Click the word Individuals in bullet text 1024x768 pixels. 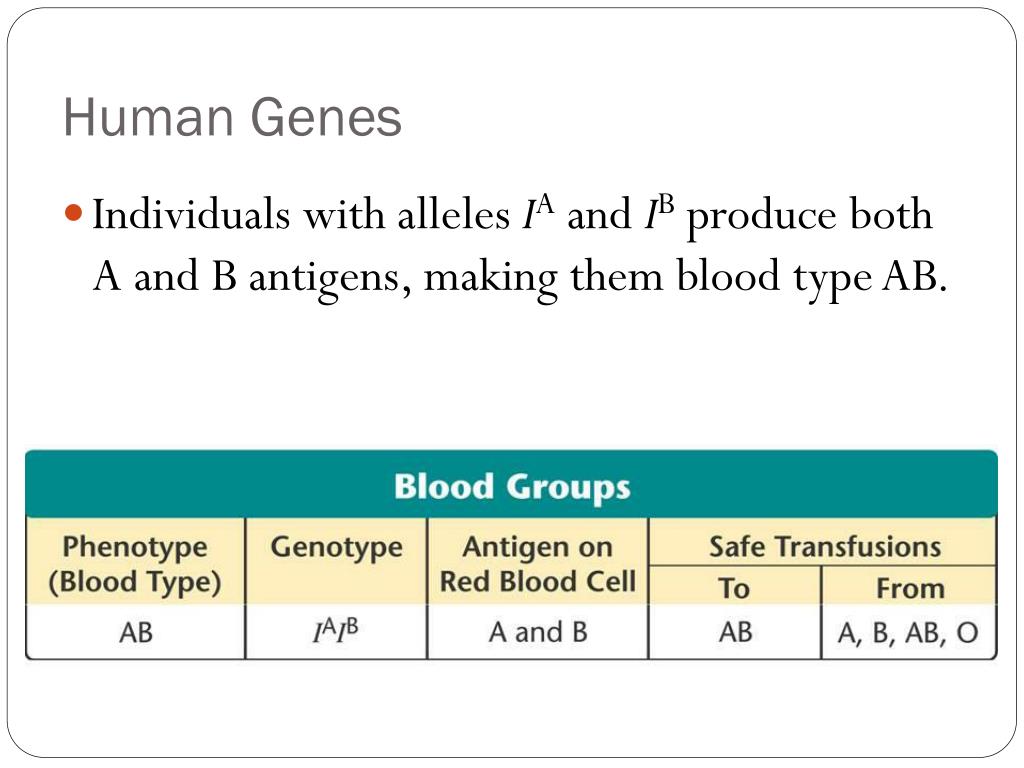point(191,214)
